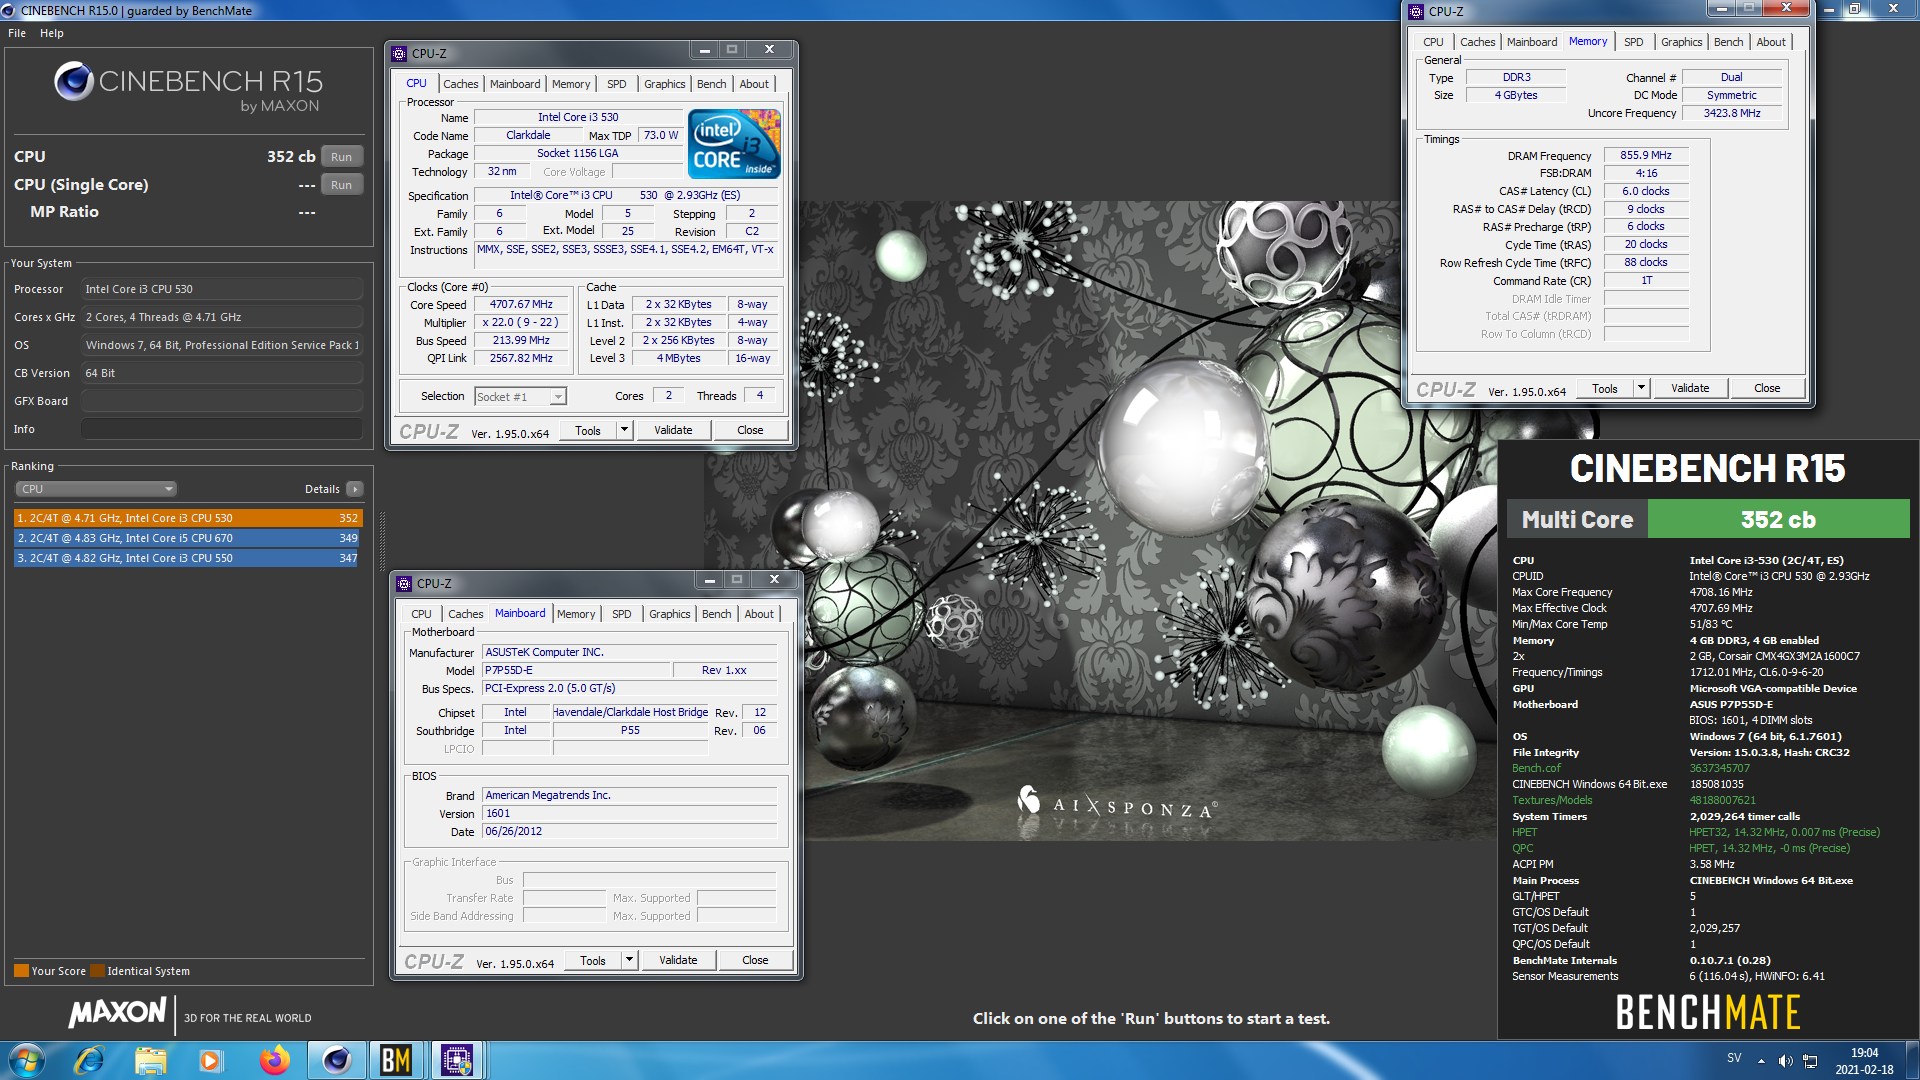The height and width of the screenshot is (1080, 1920).
Task: Open Windows Explorer folder icon in taskbar
Action: click(150, 1060)
